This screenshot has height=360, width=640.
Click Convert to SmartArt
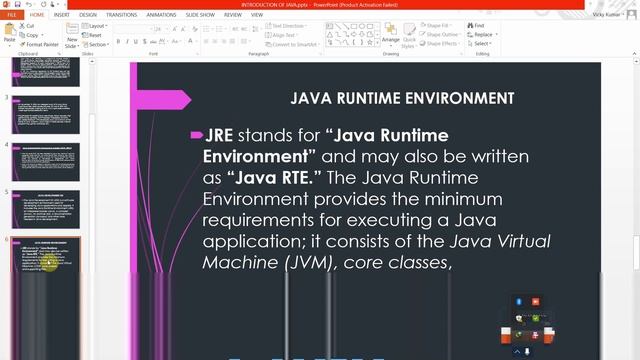(x=292, y=44)
